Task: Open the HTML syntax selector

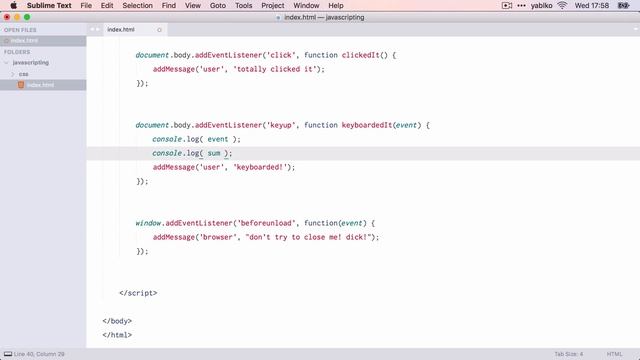Action: 614,354
